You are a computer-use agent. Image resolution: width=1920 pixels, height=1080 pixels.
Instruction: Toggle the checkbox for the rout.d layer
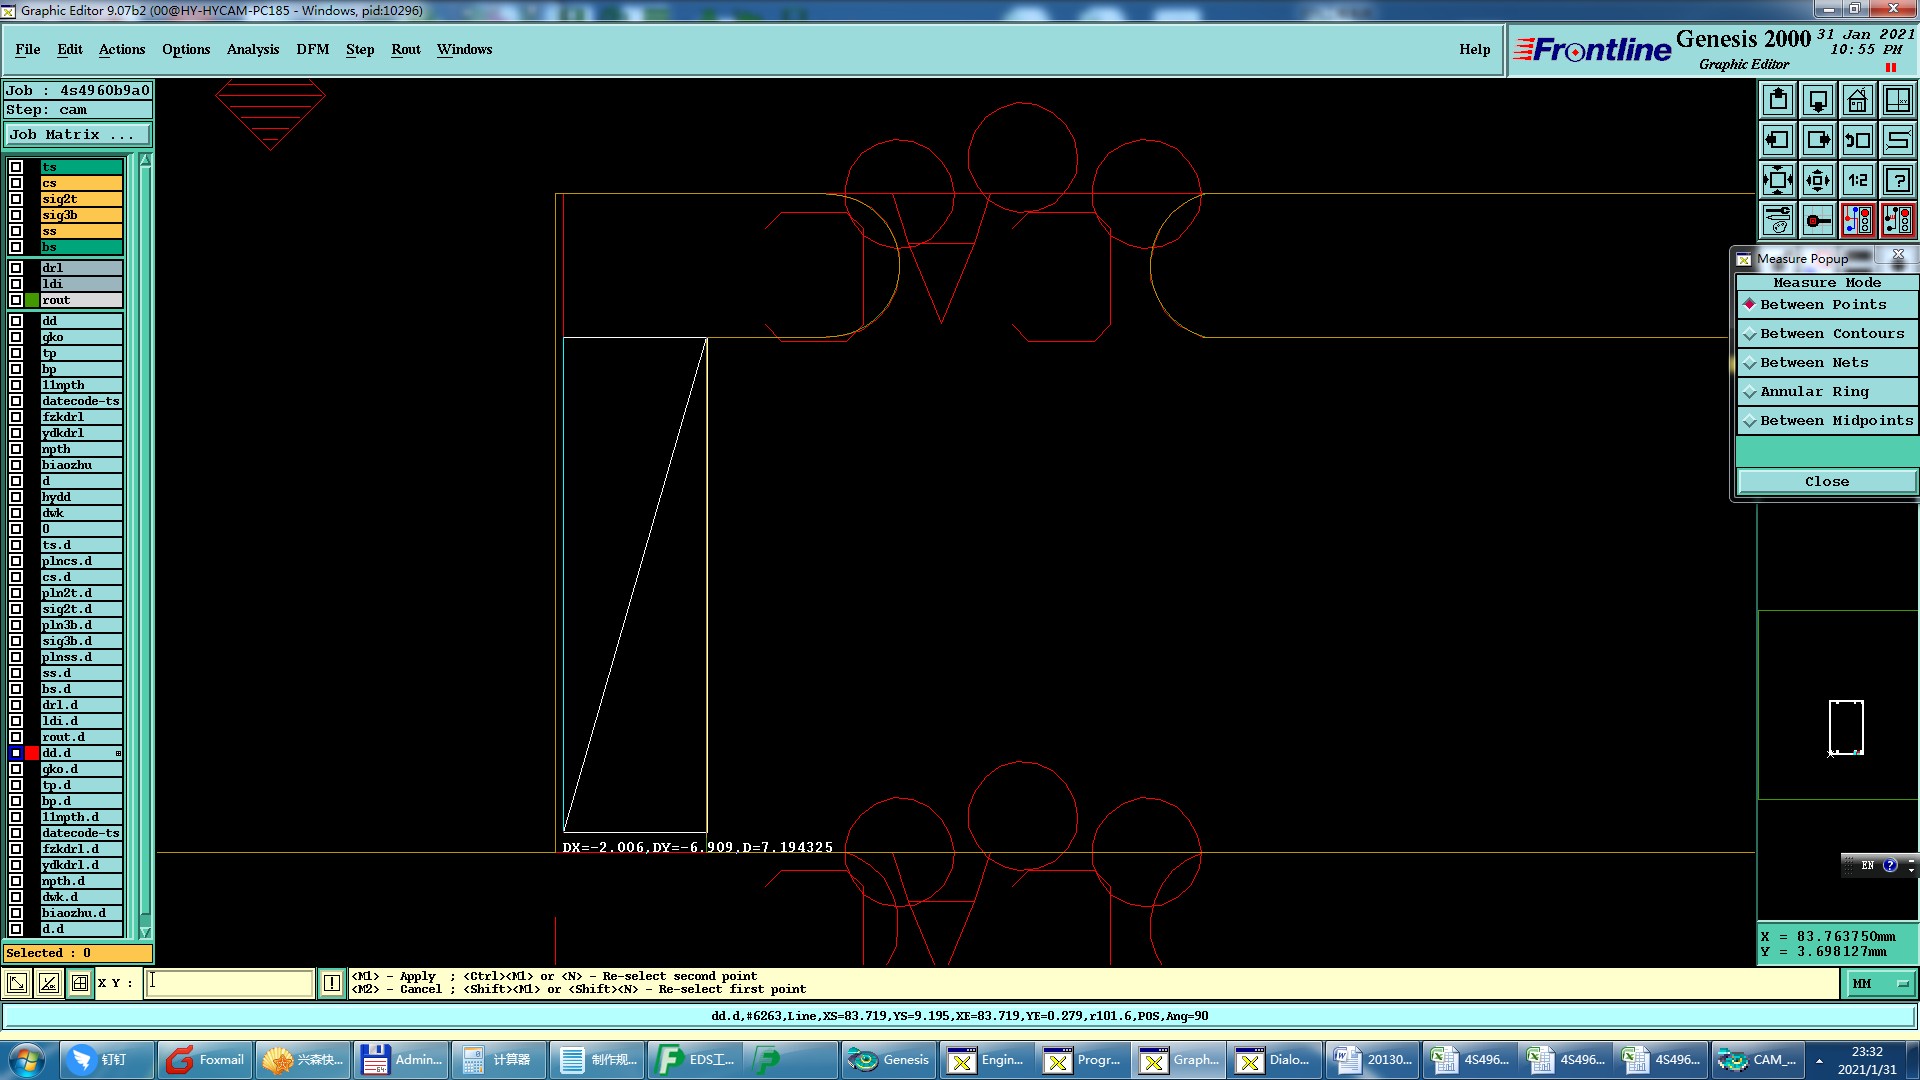tap(16, 737)
